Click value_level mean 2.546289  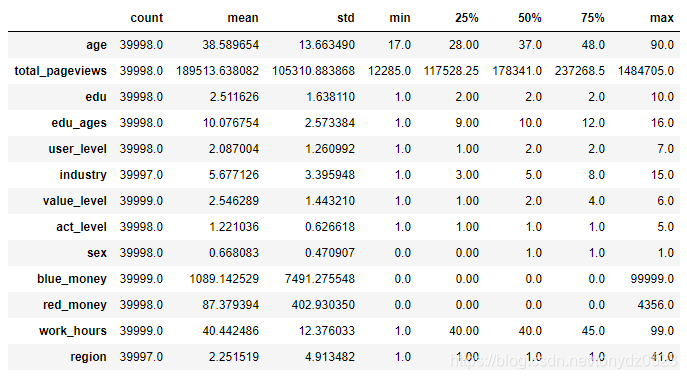(234, 201)
